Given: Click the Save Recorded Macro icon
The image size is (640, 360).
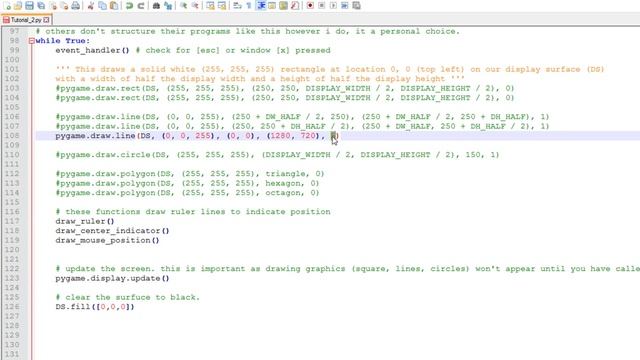Looking at the screenshot, I should click(356, 6).
